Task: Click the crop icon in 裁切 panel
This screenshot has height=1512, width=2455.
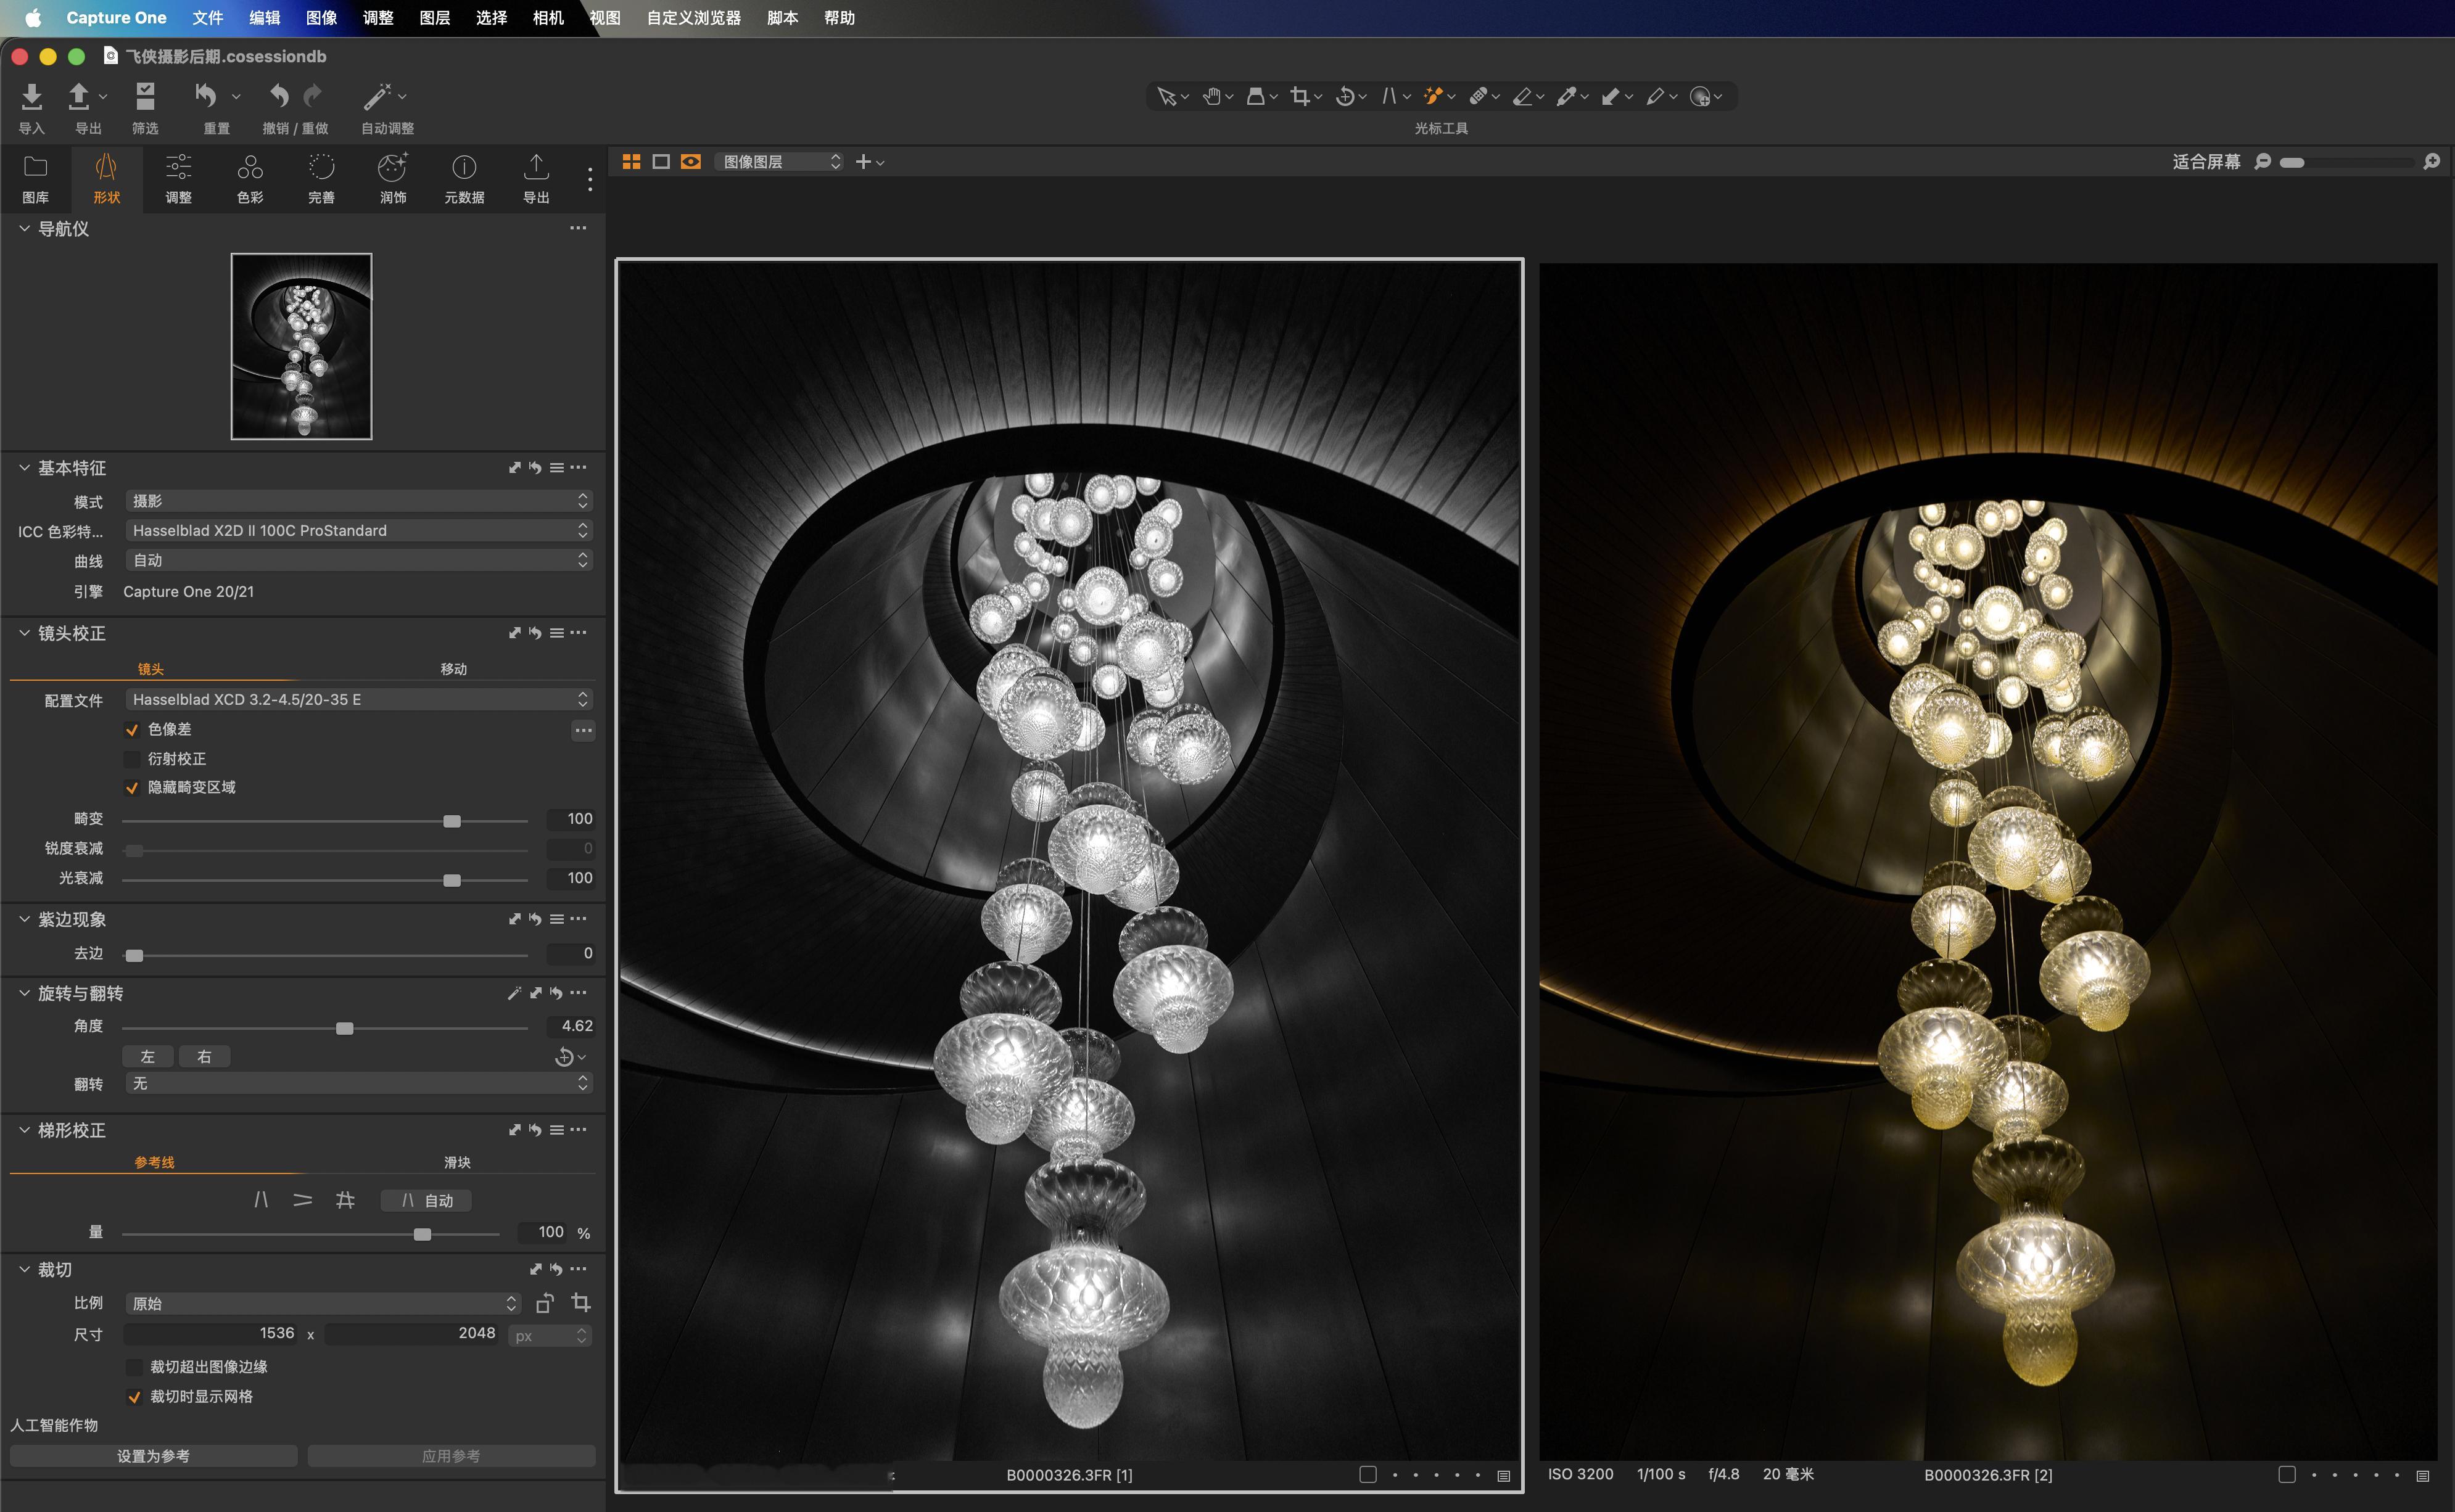Action: [x=581, y=1302]
